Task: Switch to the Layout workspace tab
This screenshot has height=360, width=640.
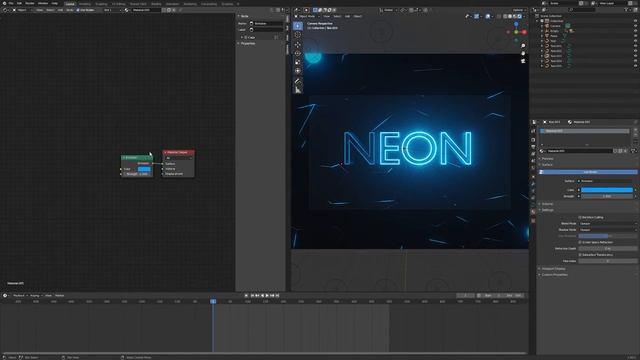Action: pyautogui.click(x=70, y=4)
